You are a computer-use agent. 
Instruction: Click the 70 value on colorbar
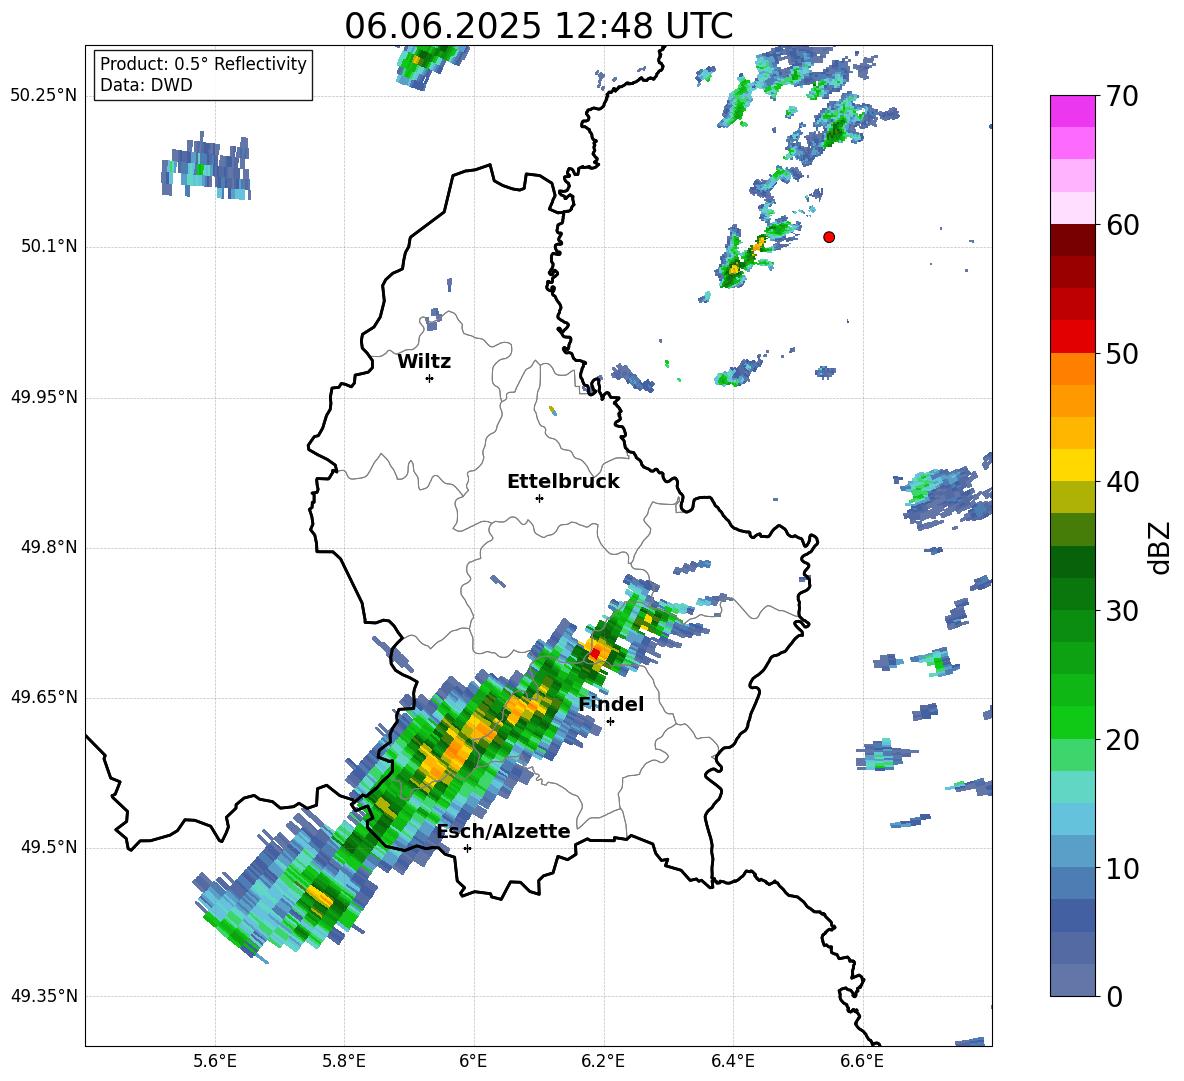[x=1122, y=97]
